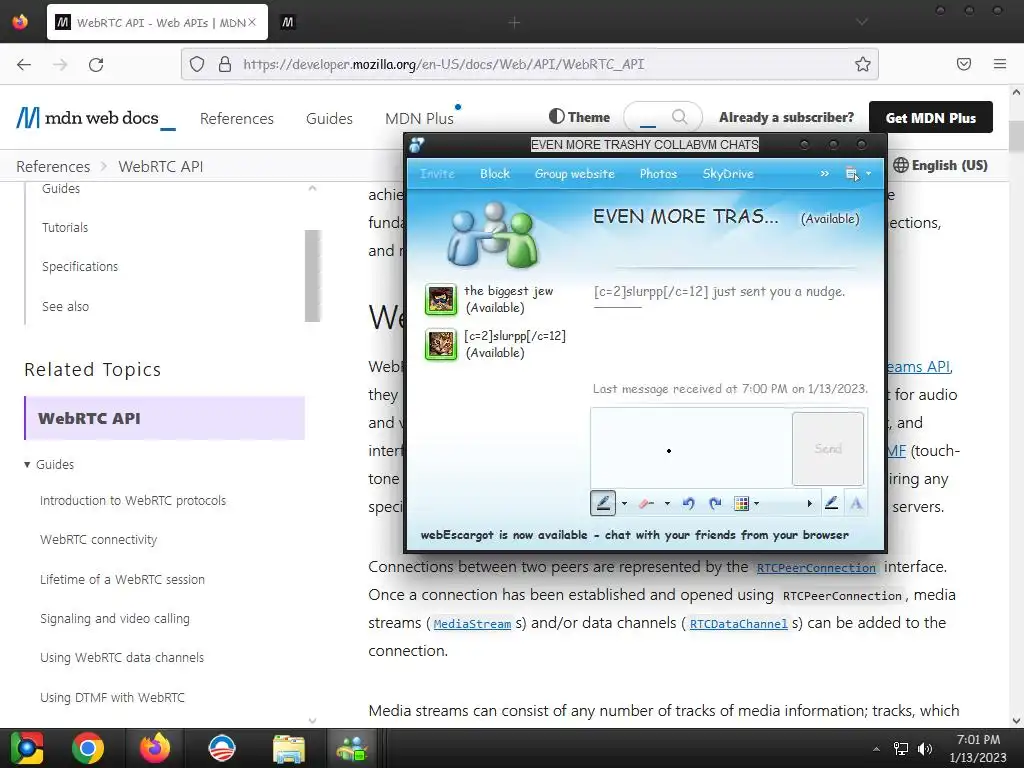Image resolution: width=1024 pixels, height=768 pixels.
Task: Open Photos in Messenger toolbar
Action: pos(658,174)
